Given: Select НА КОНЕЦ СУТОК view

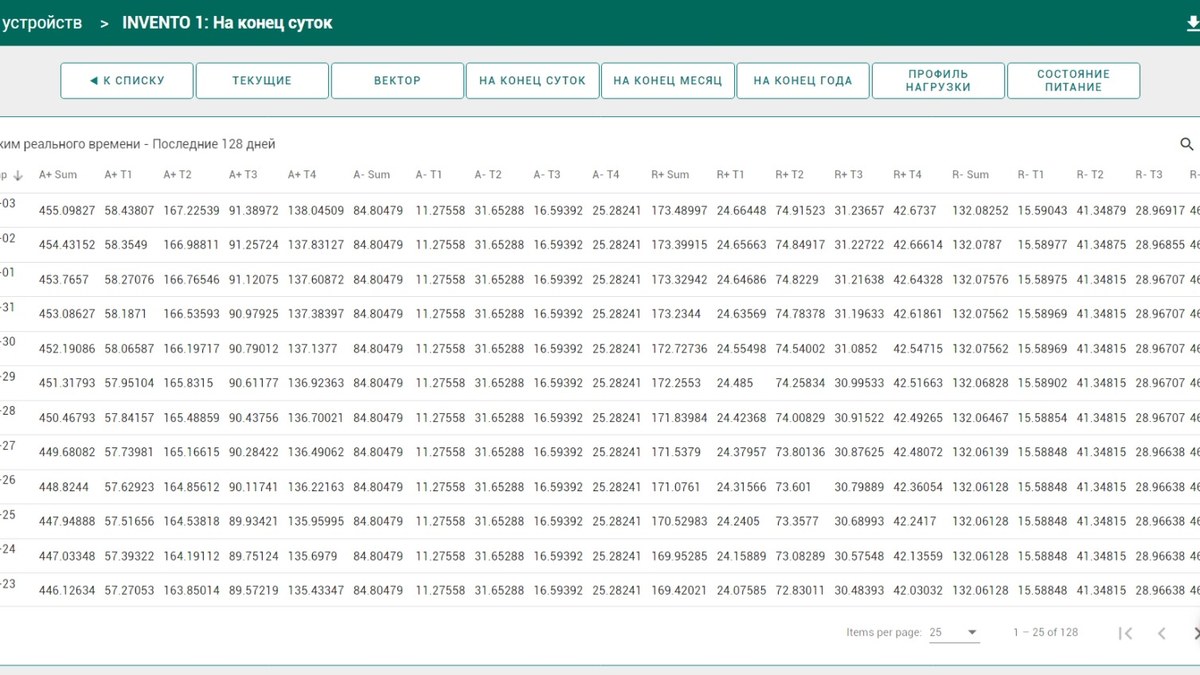Looking at the screenshot, I should click(x=532, y=81).
